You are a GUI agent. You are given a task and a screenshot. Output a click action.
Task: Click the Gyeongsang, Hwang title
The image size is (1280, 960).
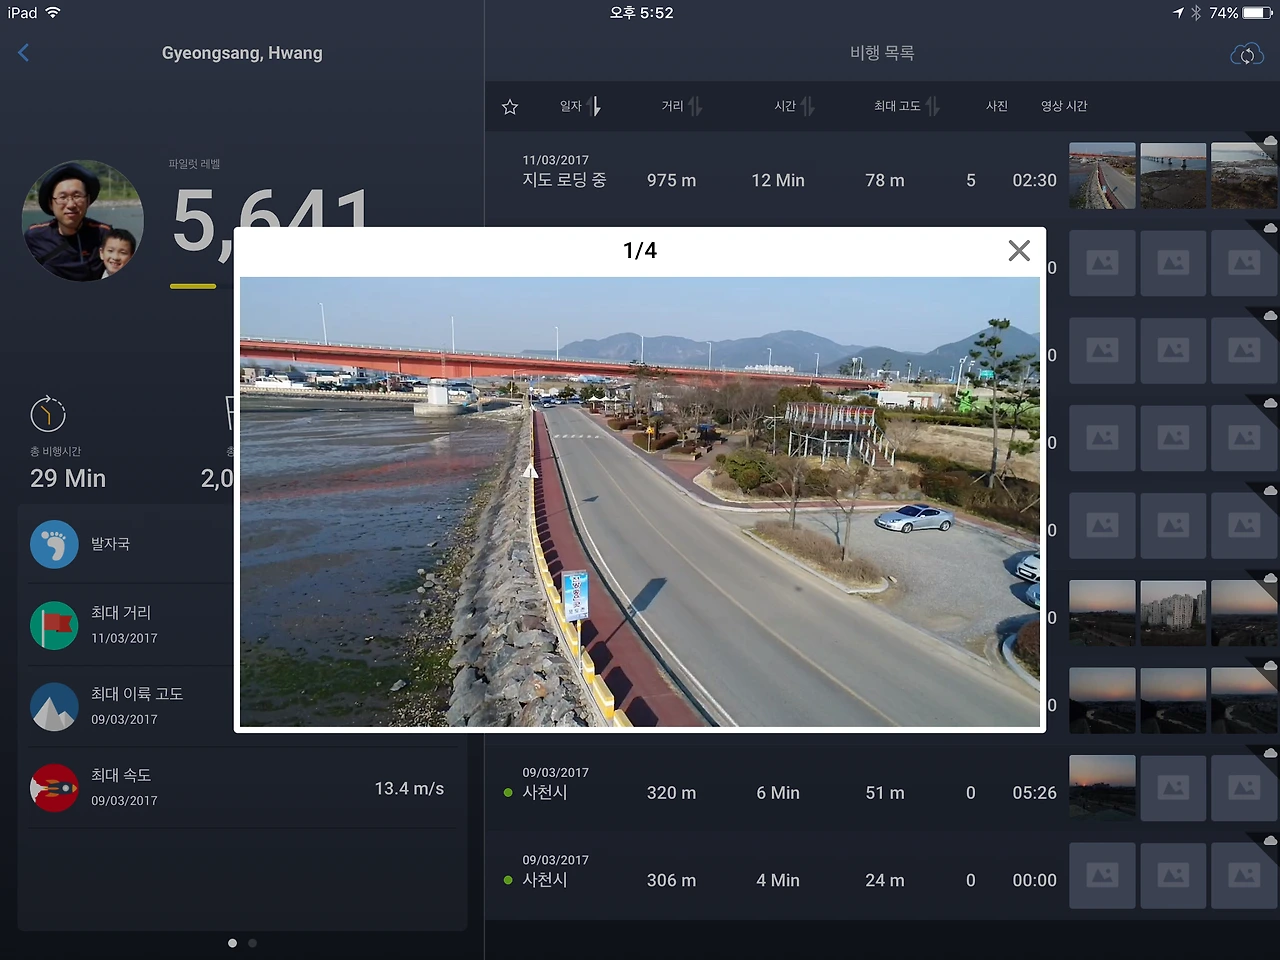tap(242, 53)
